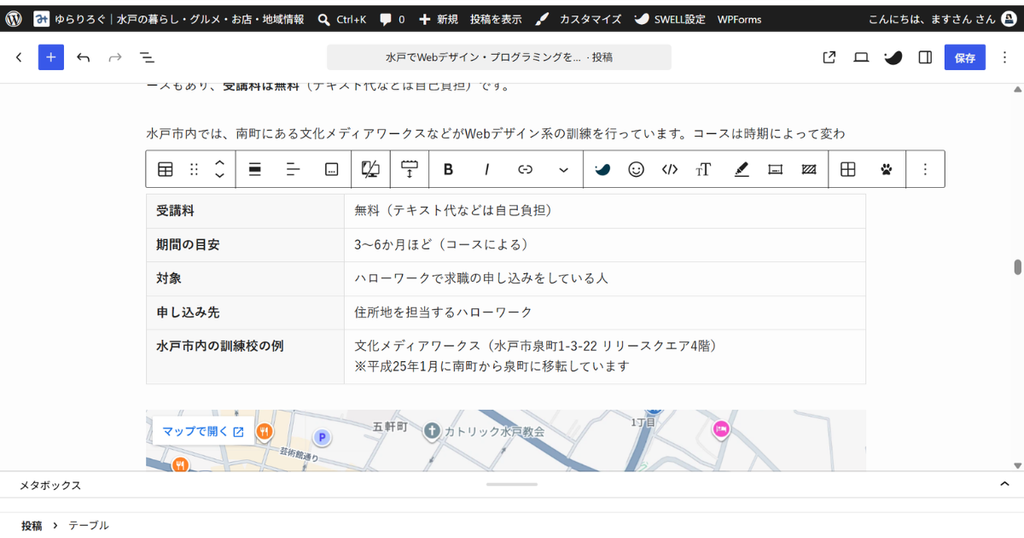Open the device display settings icon

point(370,169)
